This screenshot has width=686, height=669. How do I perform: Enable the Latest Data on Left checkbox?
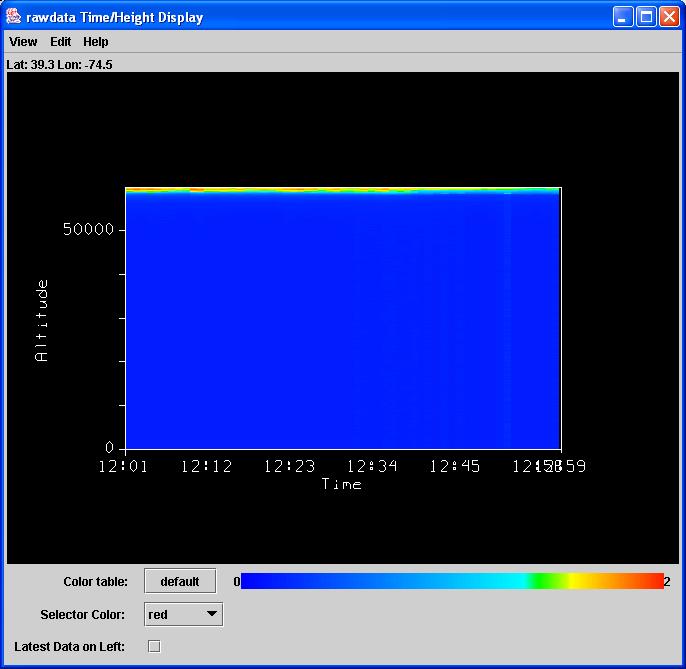(154, 646)
